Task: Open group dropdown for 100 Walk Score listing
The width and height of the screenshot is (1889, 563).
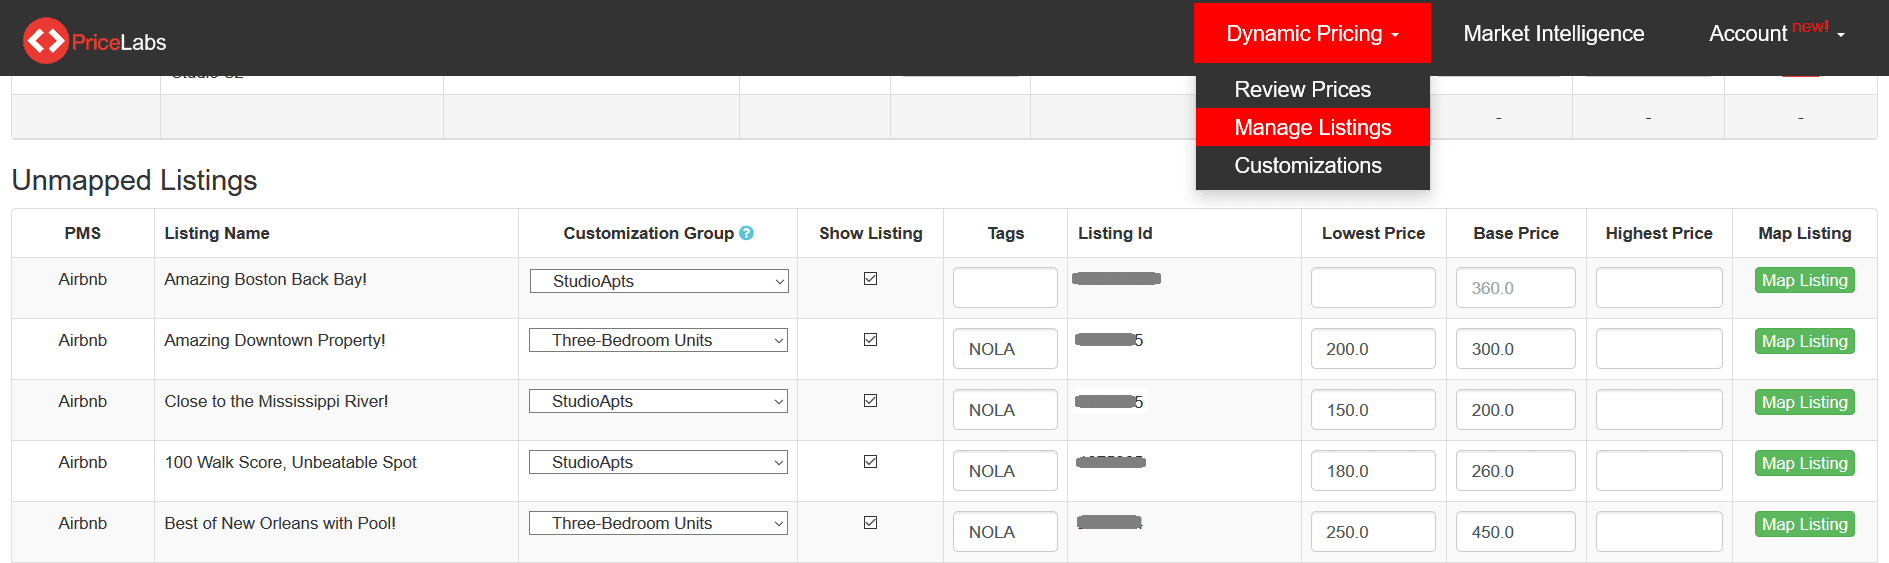Action: pos(658,462)
